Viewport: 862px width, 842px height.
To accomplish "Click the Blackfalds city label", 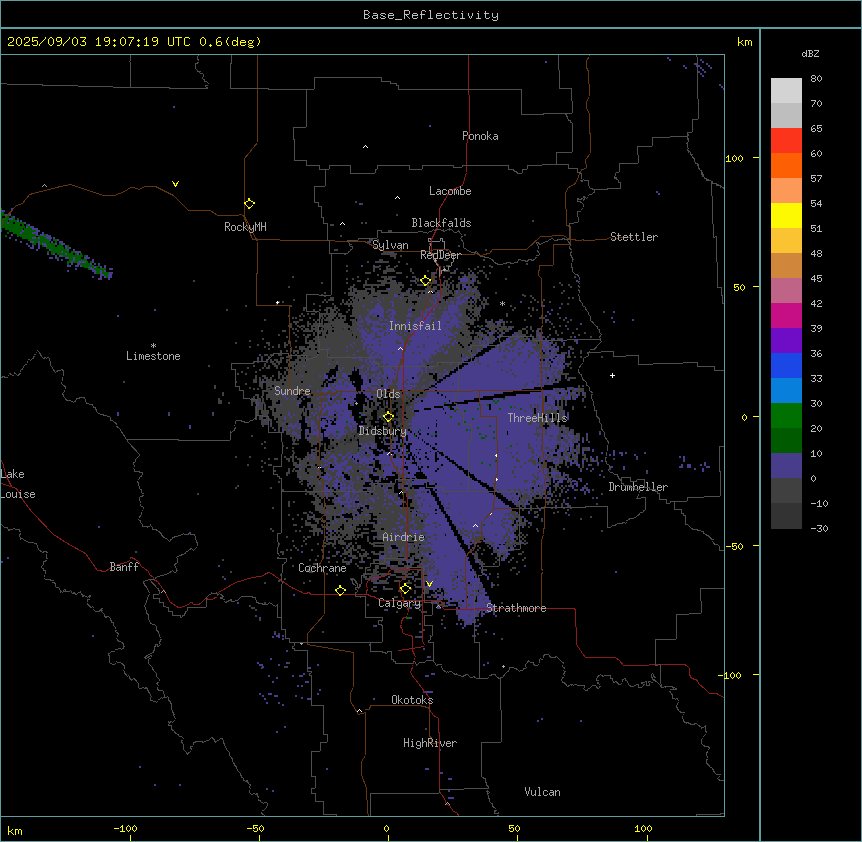I will pyautogui.click(x=441, y=223).
